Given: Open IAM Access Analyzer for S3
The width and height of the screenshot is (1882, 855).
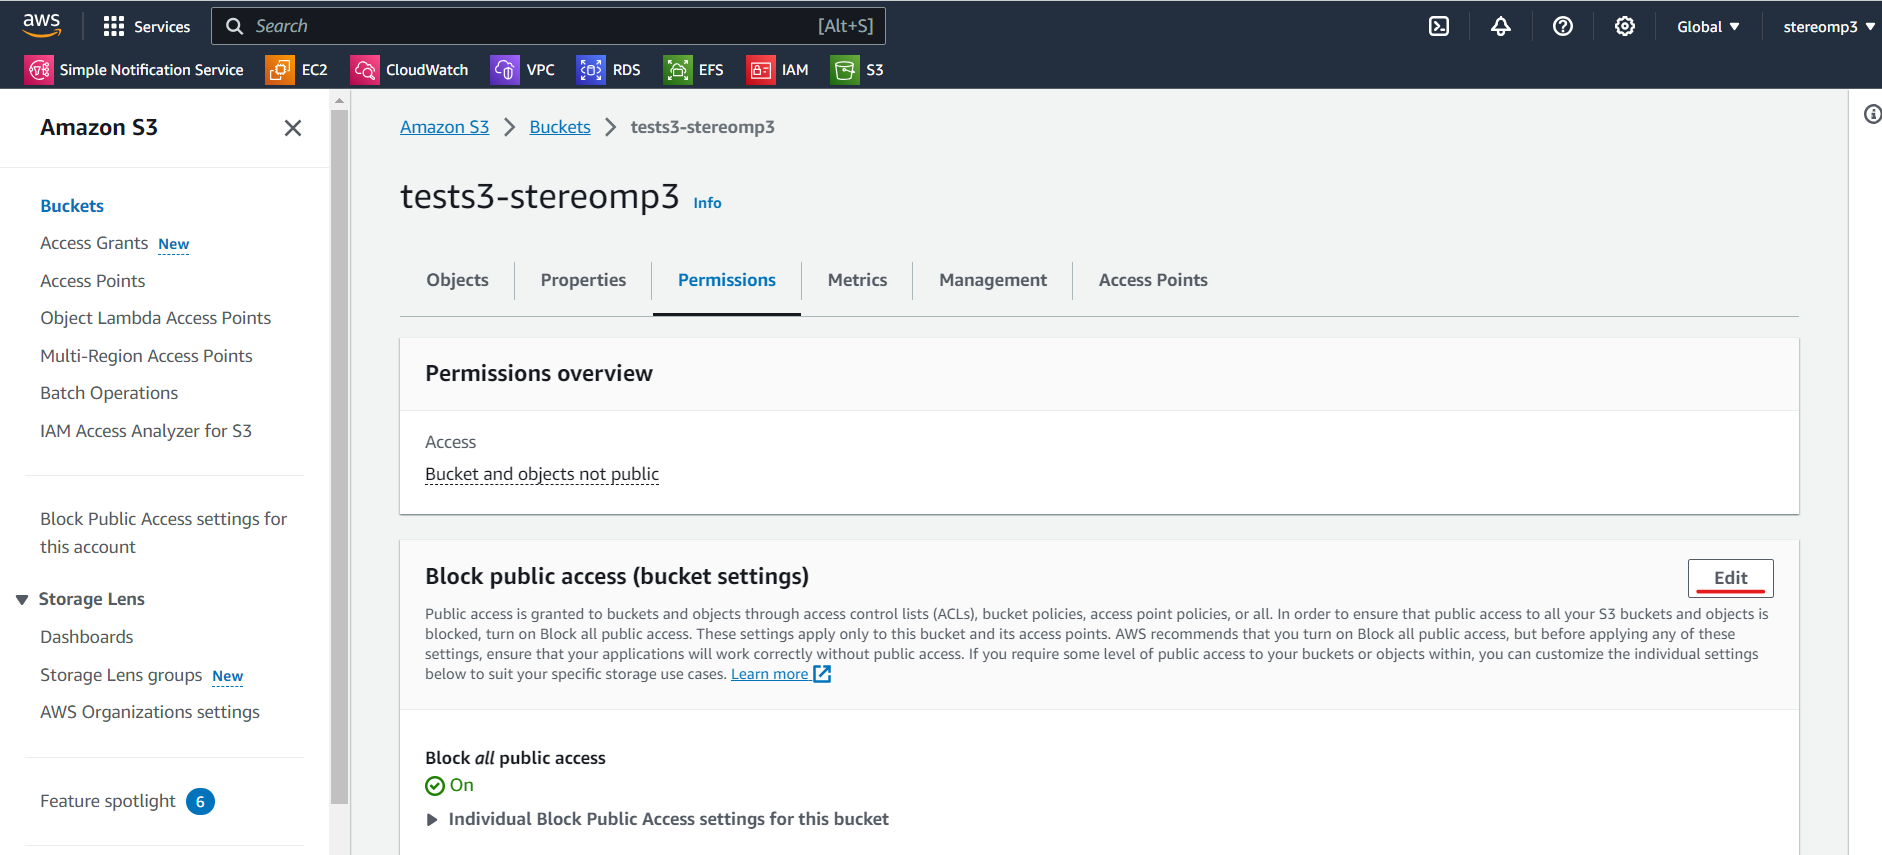Looking at the screenshot, I should pyautogui.click(x=146, y=431).
